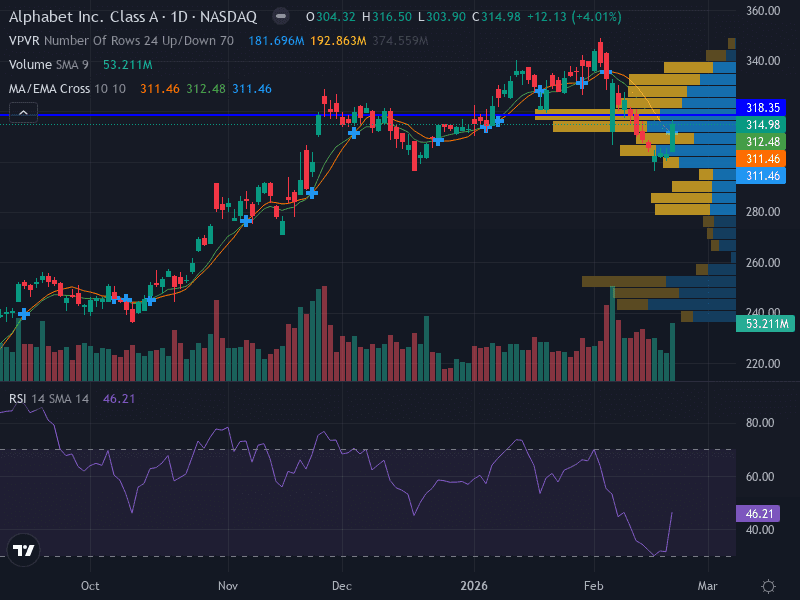This screenshot has width=800, height=600.
Task: Click the market status indicator next to NASDAQ
Action: point(280,16)
